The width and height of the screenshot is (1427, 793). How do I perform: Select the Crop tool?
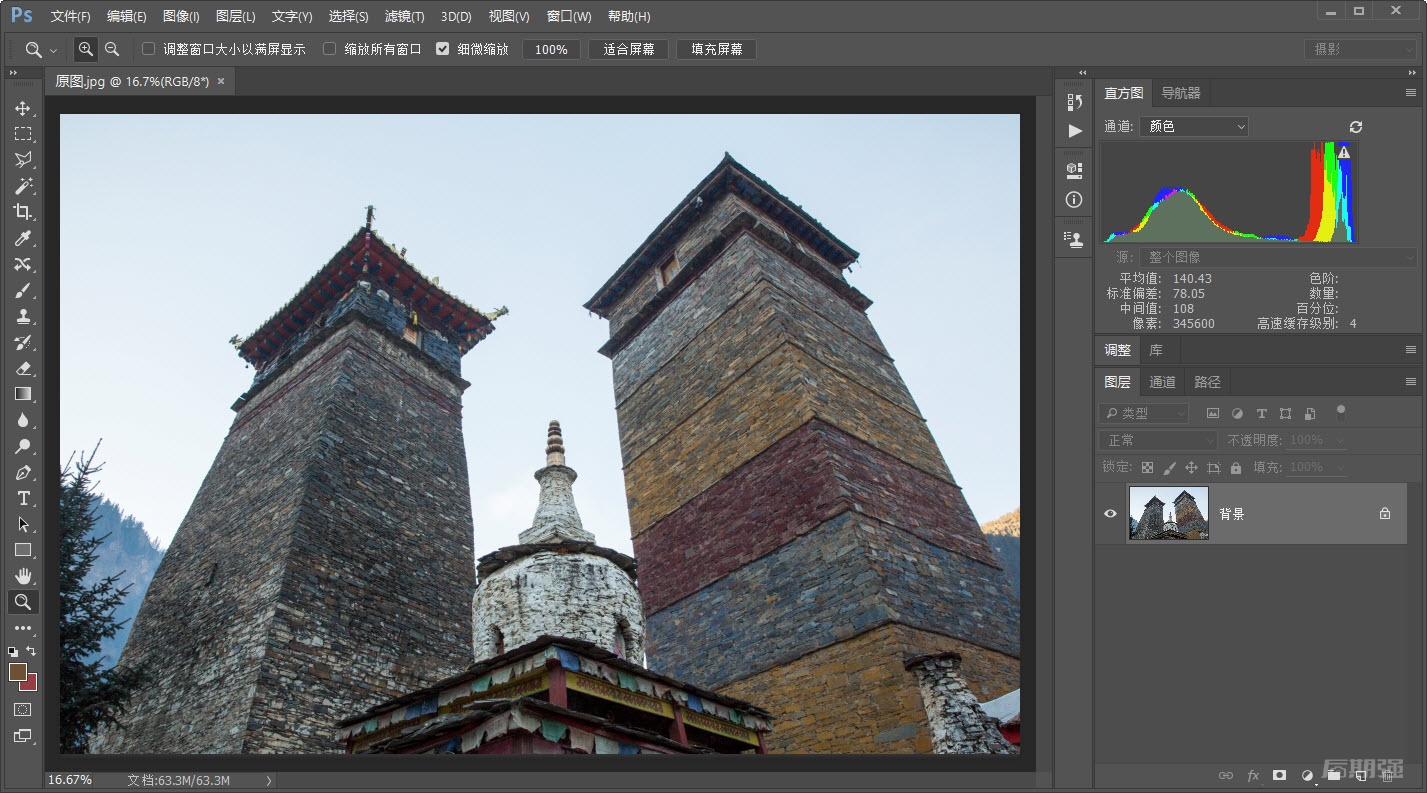23,212
